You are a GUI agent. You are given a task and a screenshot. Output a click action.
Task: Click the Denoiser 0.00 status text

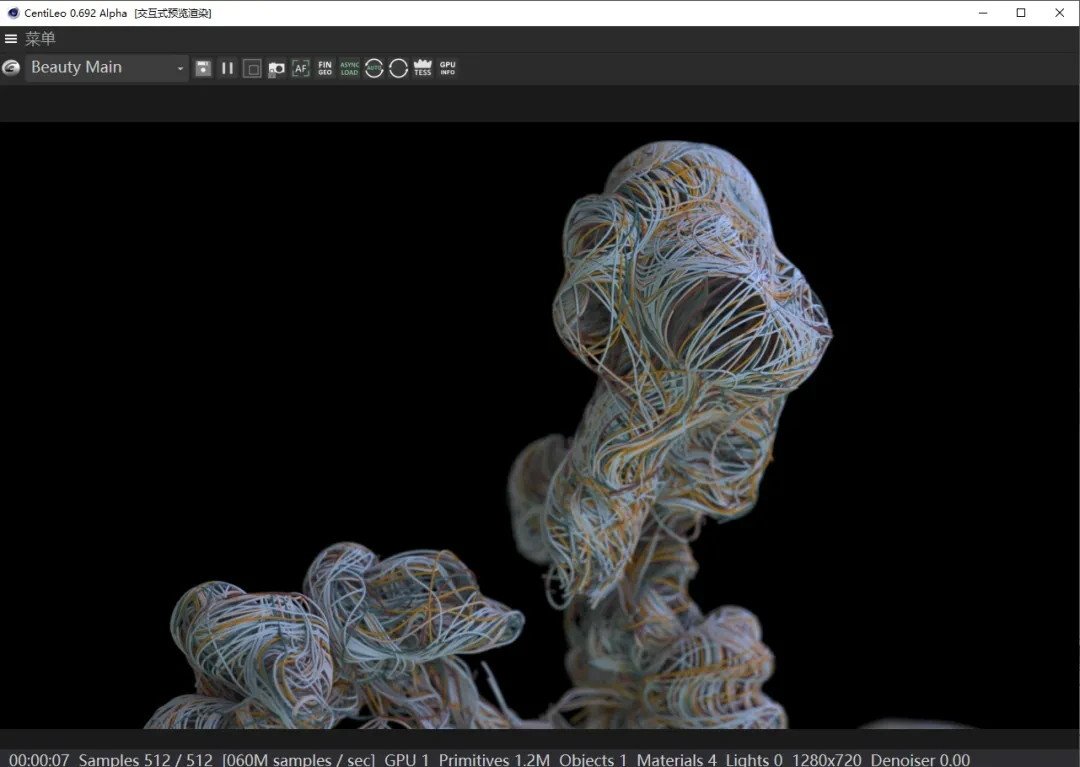[920, 759]
